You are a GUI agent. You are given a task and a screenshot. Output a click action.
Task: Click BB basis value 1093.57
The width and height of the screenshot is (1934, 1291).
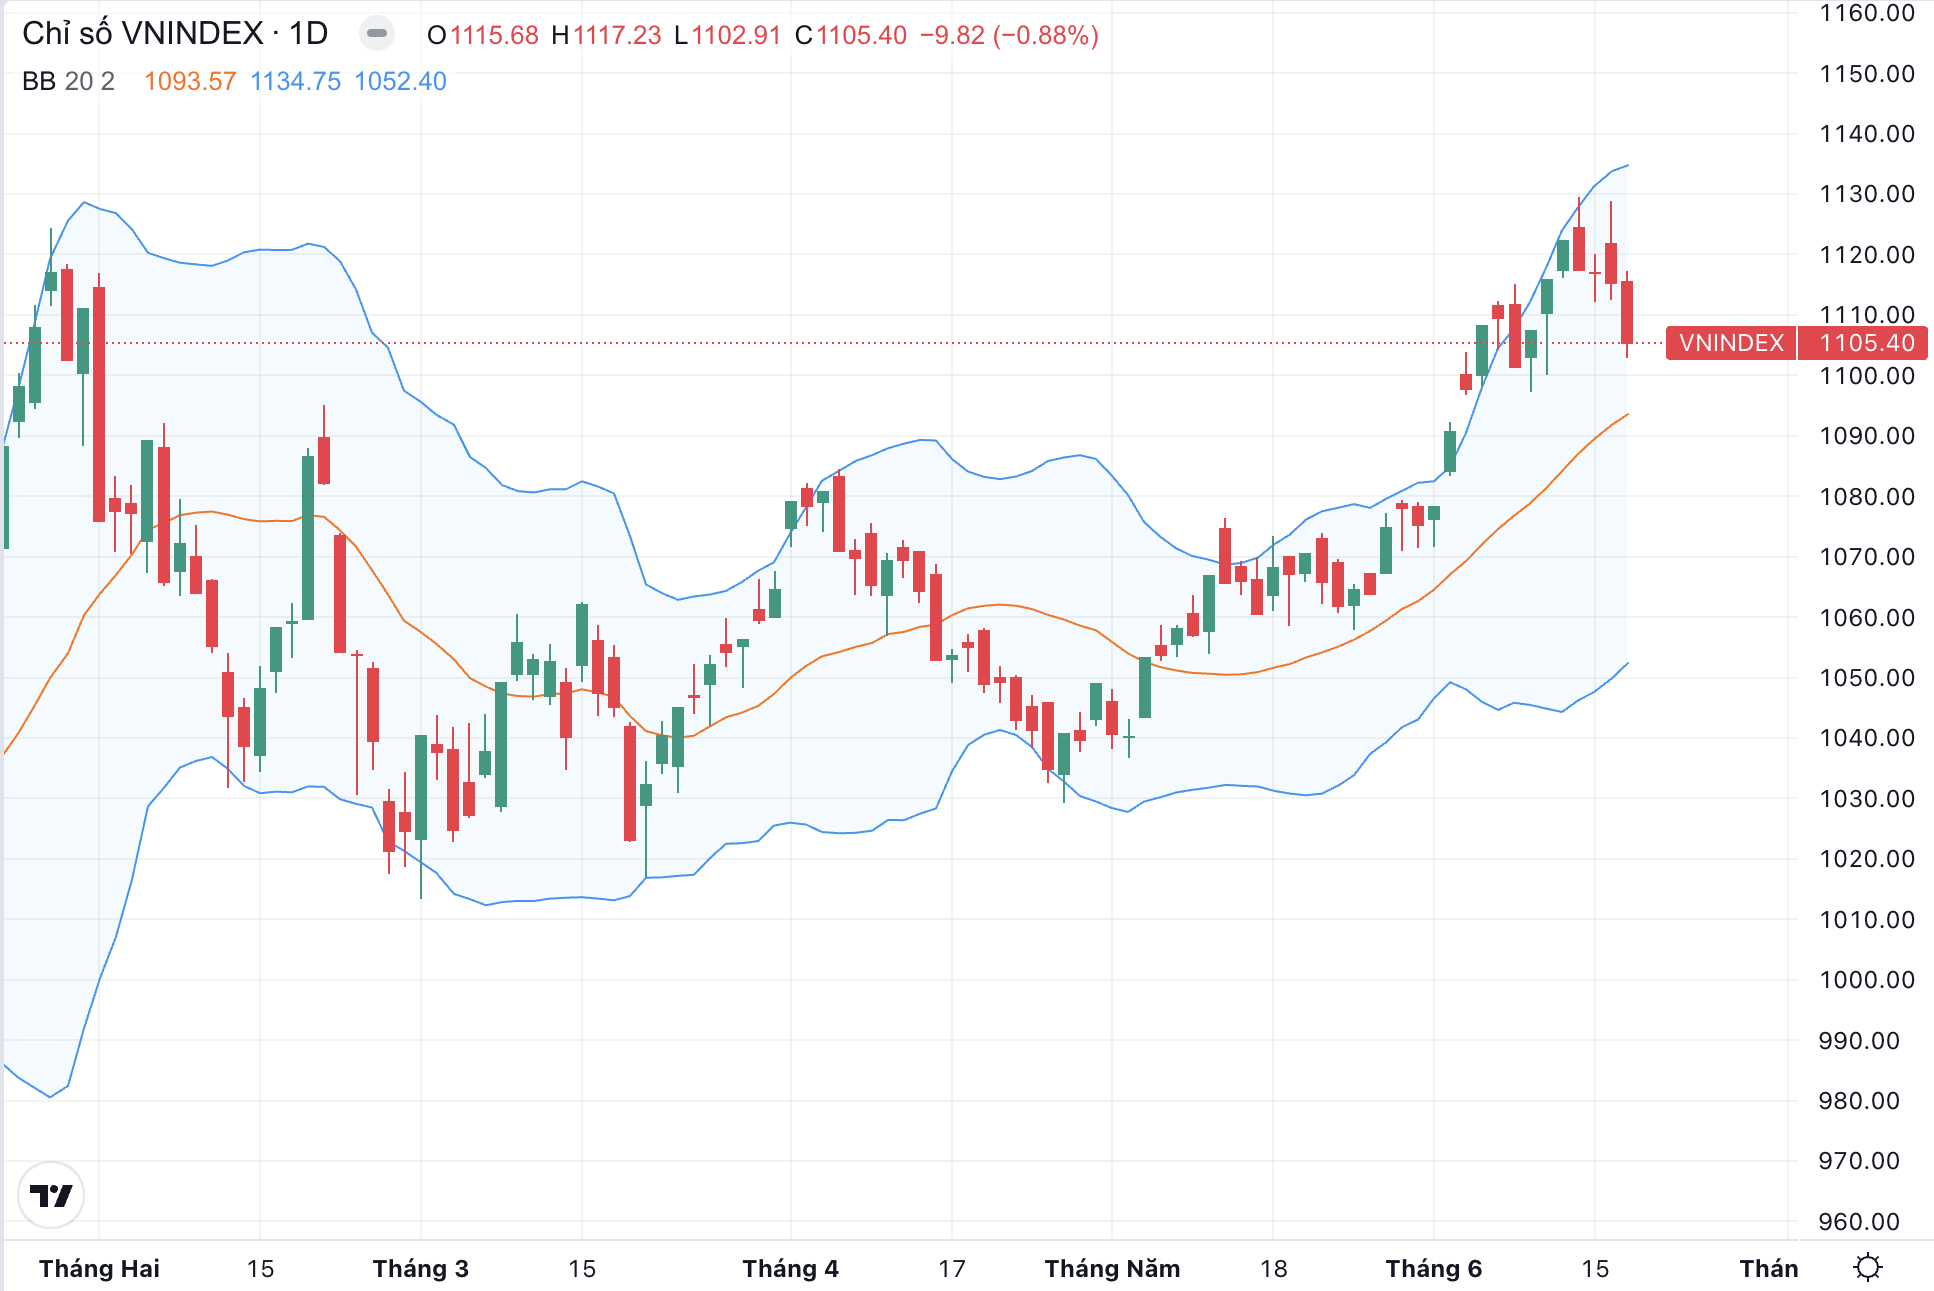point(190,81)
